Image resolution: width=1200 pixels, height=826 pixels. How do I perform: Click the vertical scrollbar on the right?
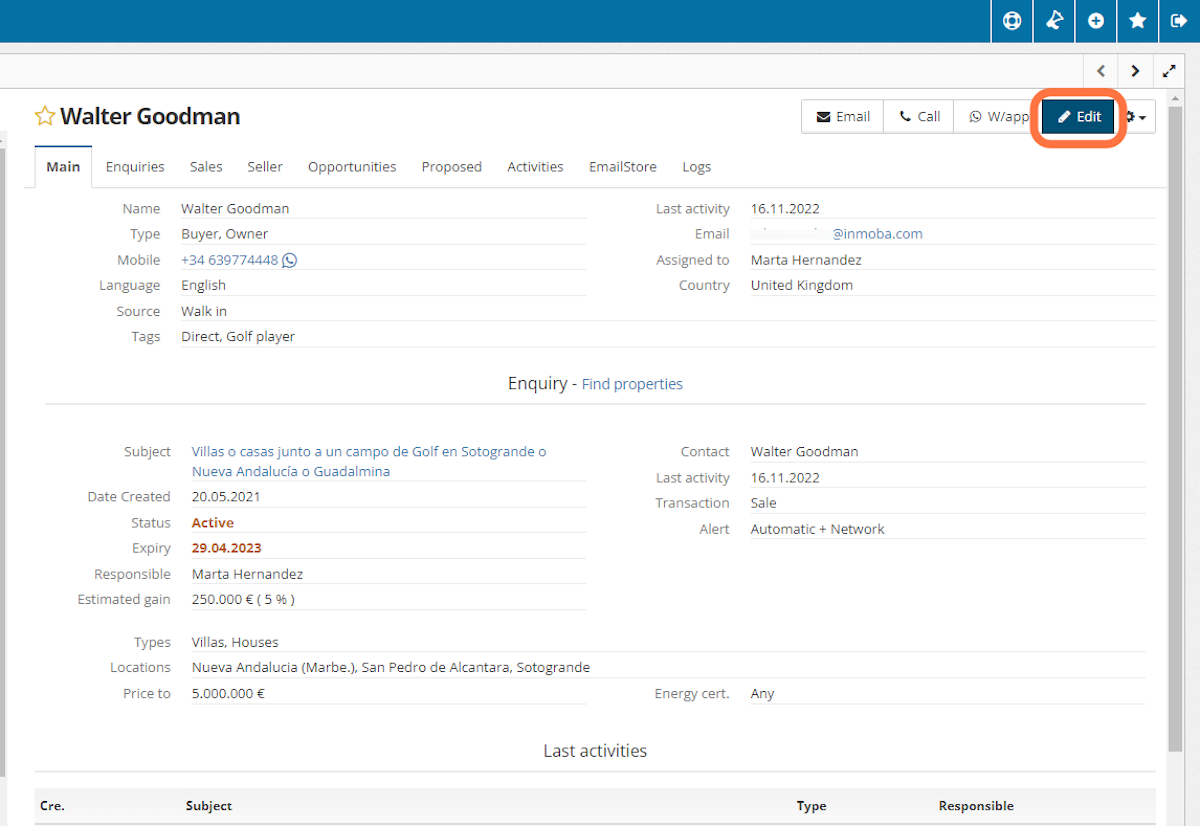1175,400
